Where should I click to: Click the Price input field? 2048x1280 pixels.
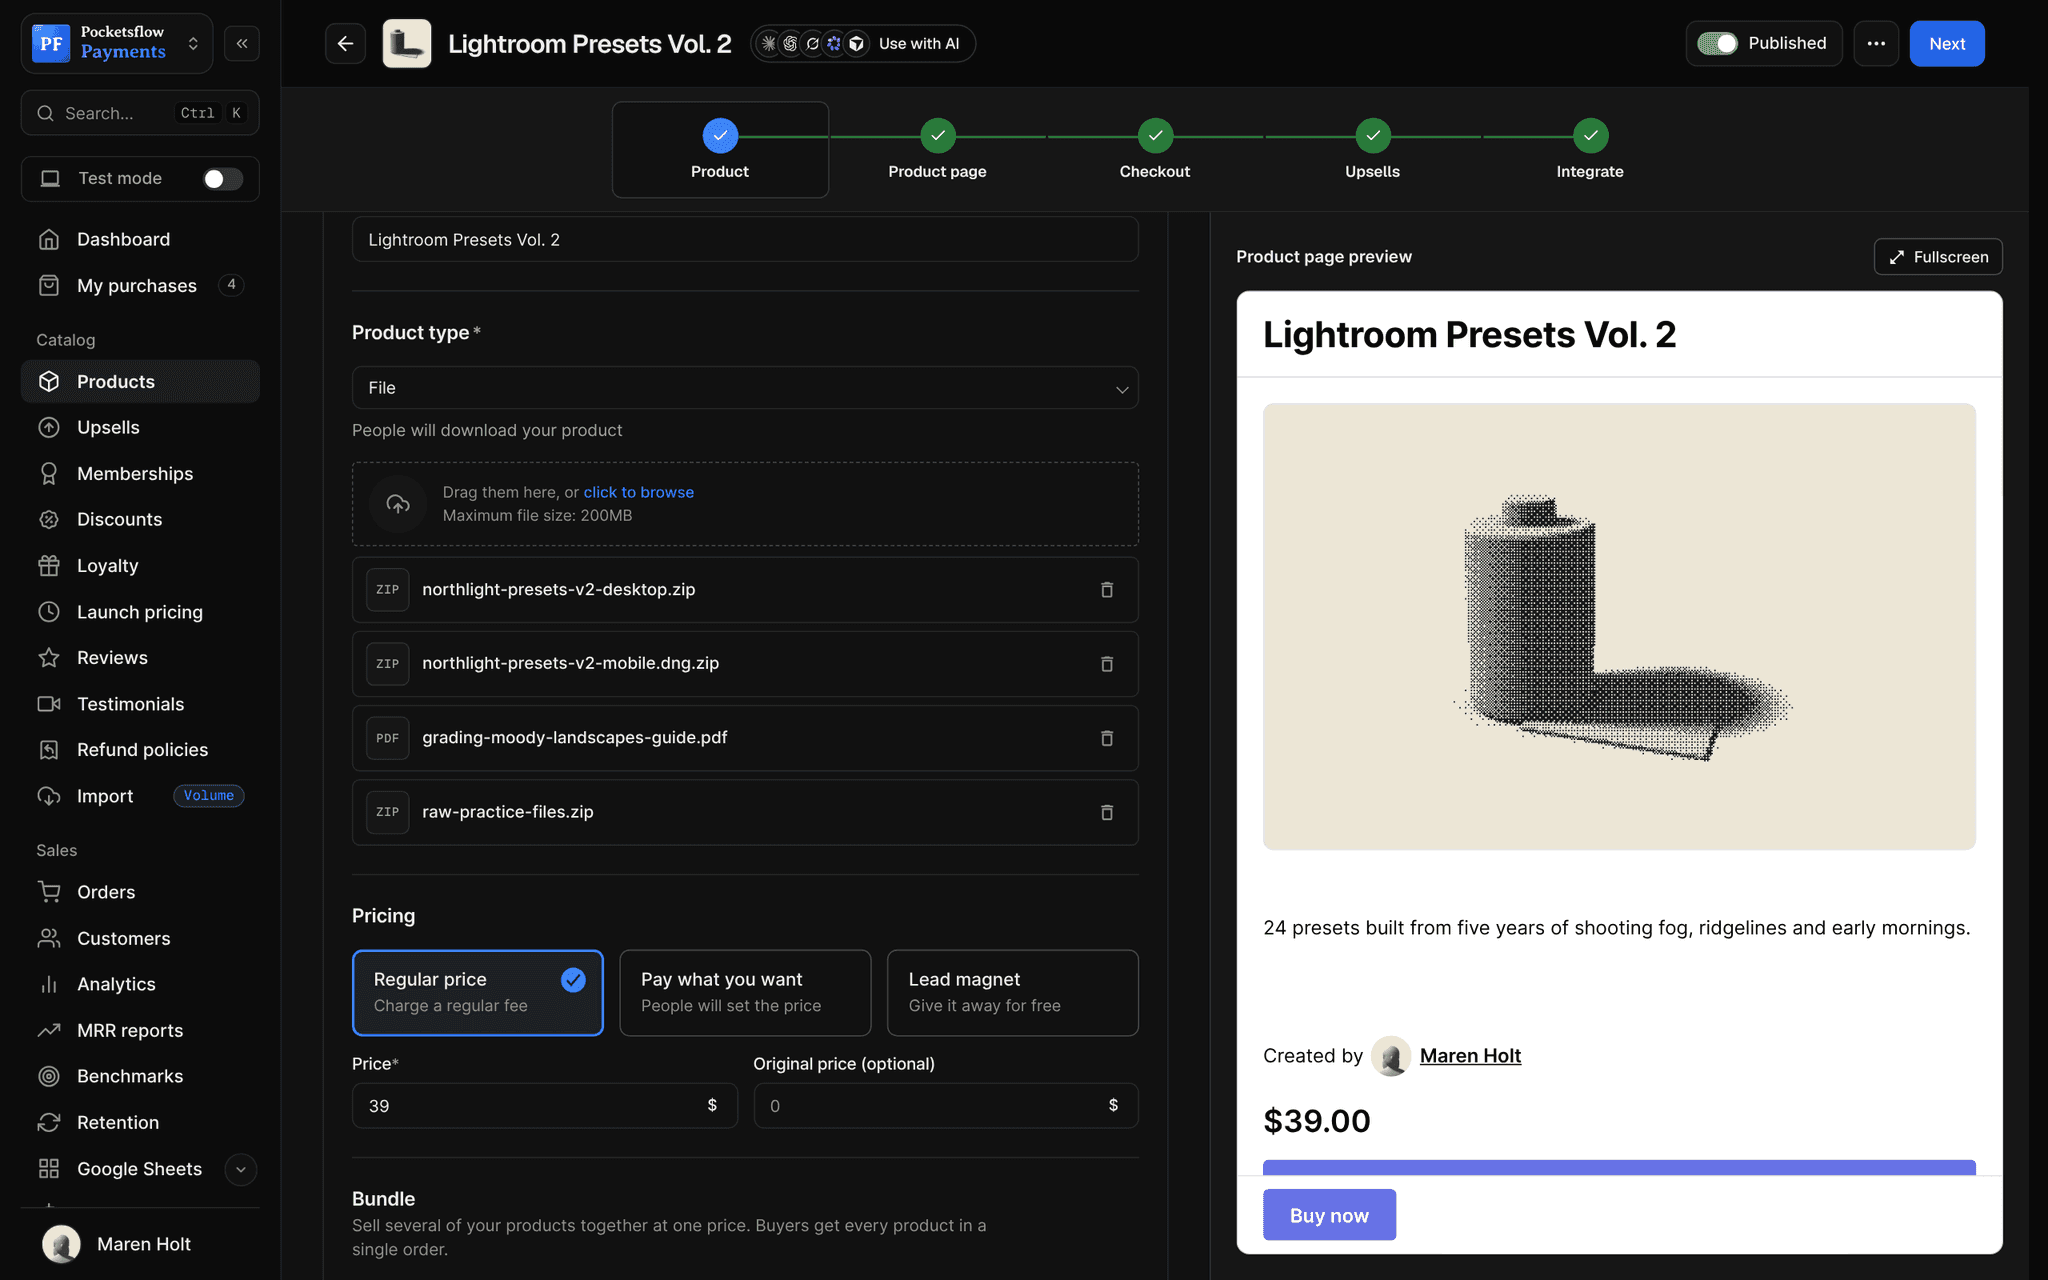point(545,1106)
